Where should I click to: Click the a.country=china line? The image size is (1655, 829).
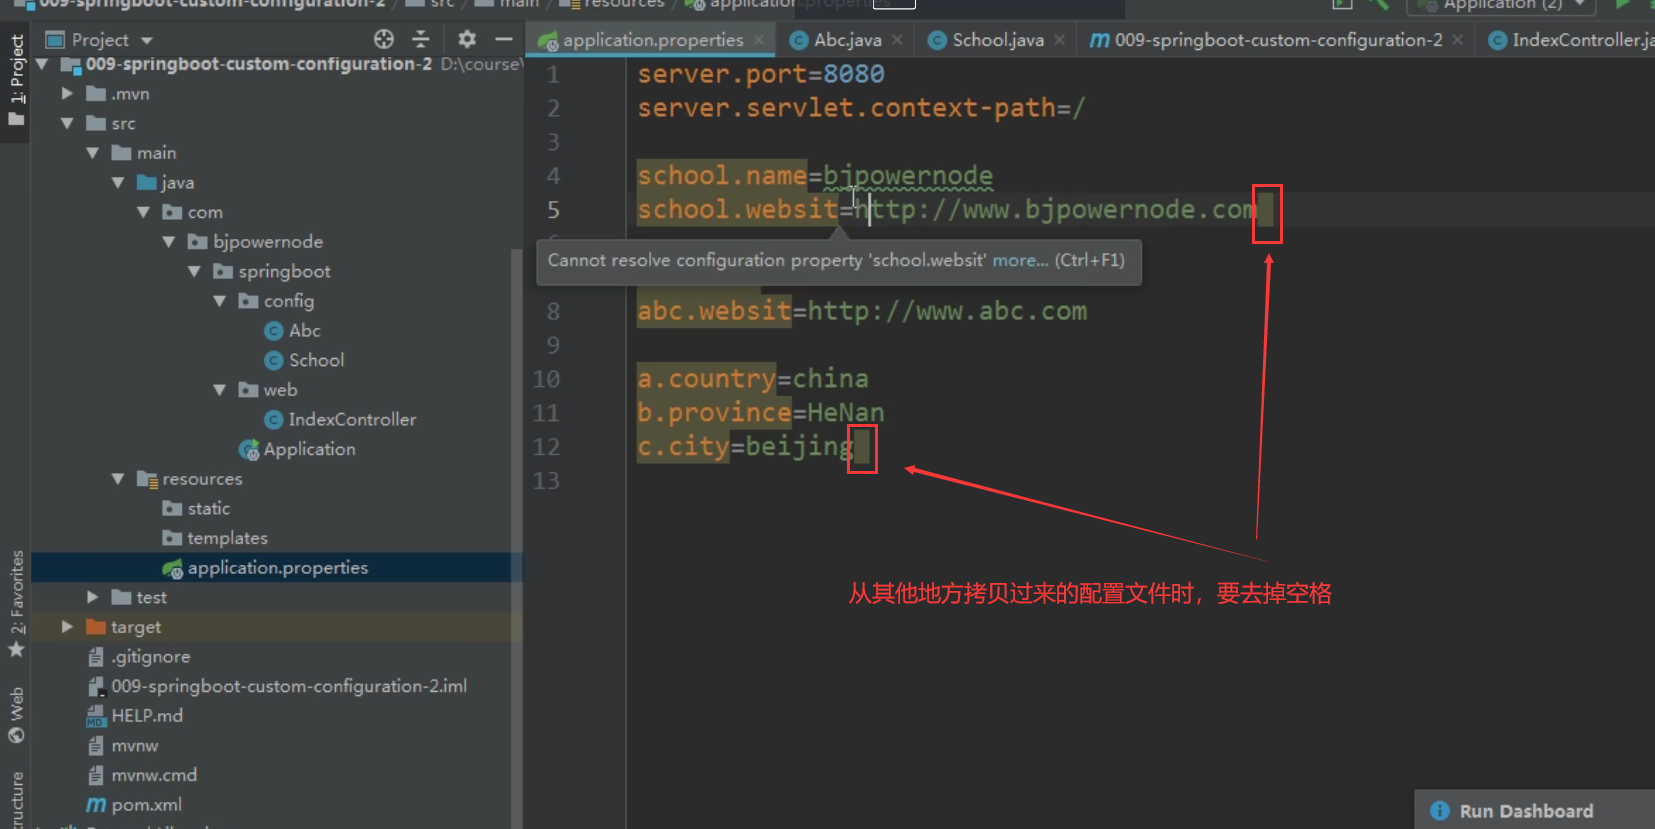tap(753, 379)
